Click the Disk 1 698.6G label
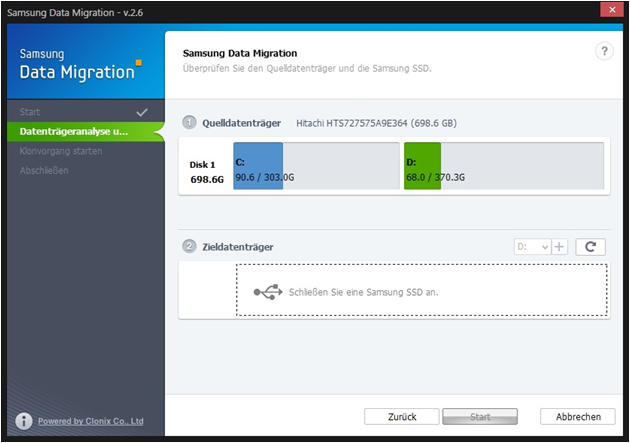Screen dimensions: 630x443 (x=206, y=172)
